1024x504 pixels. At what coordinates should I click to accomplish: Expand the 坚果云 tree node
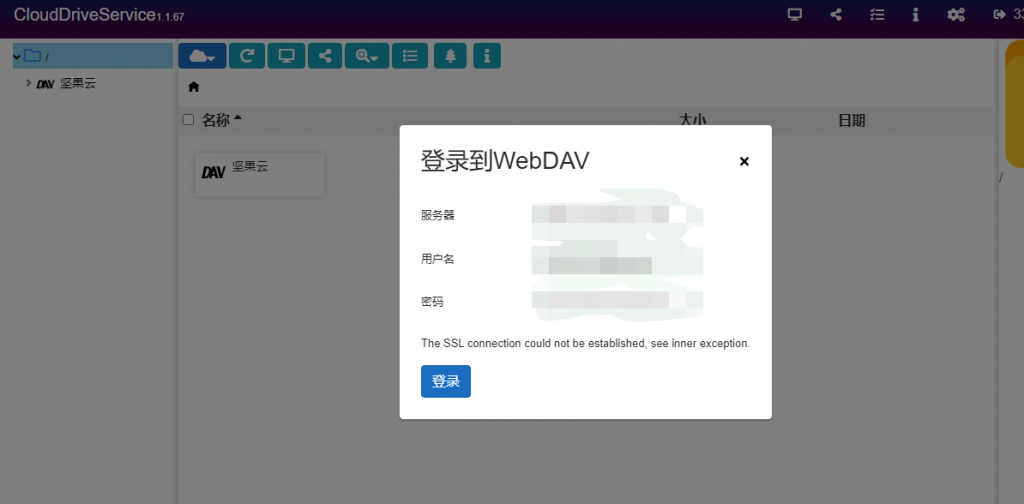point(28,84)
